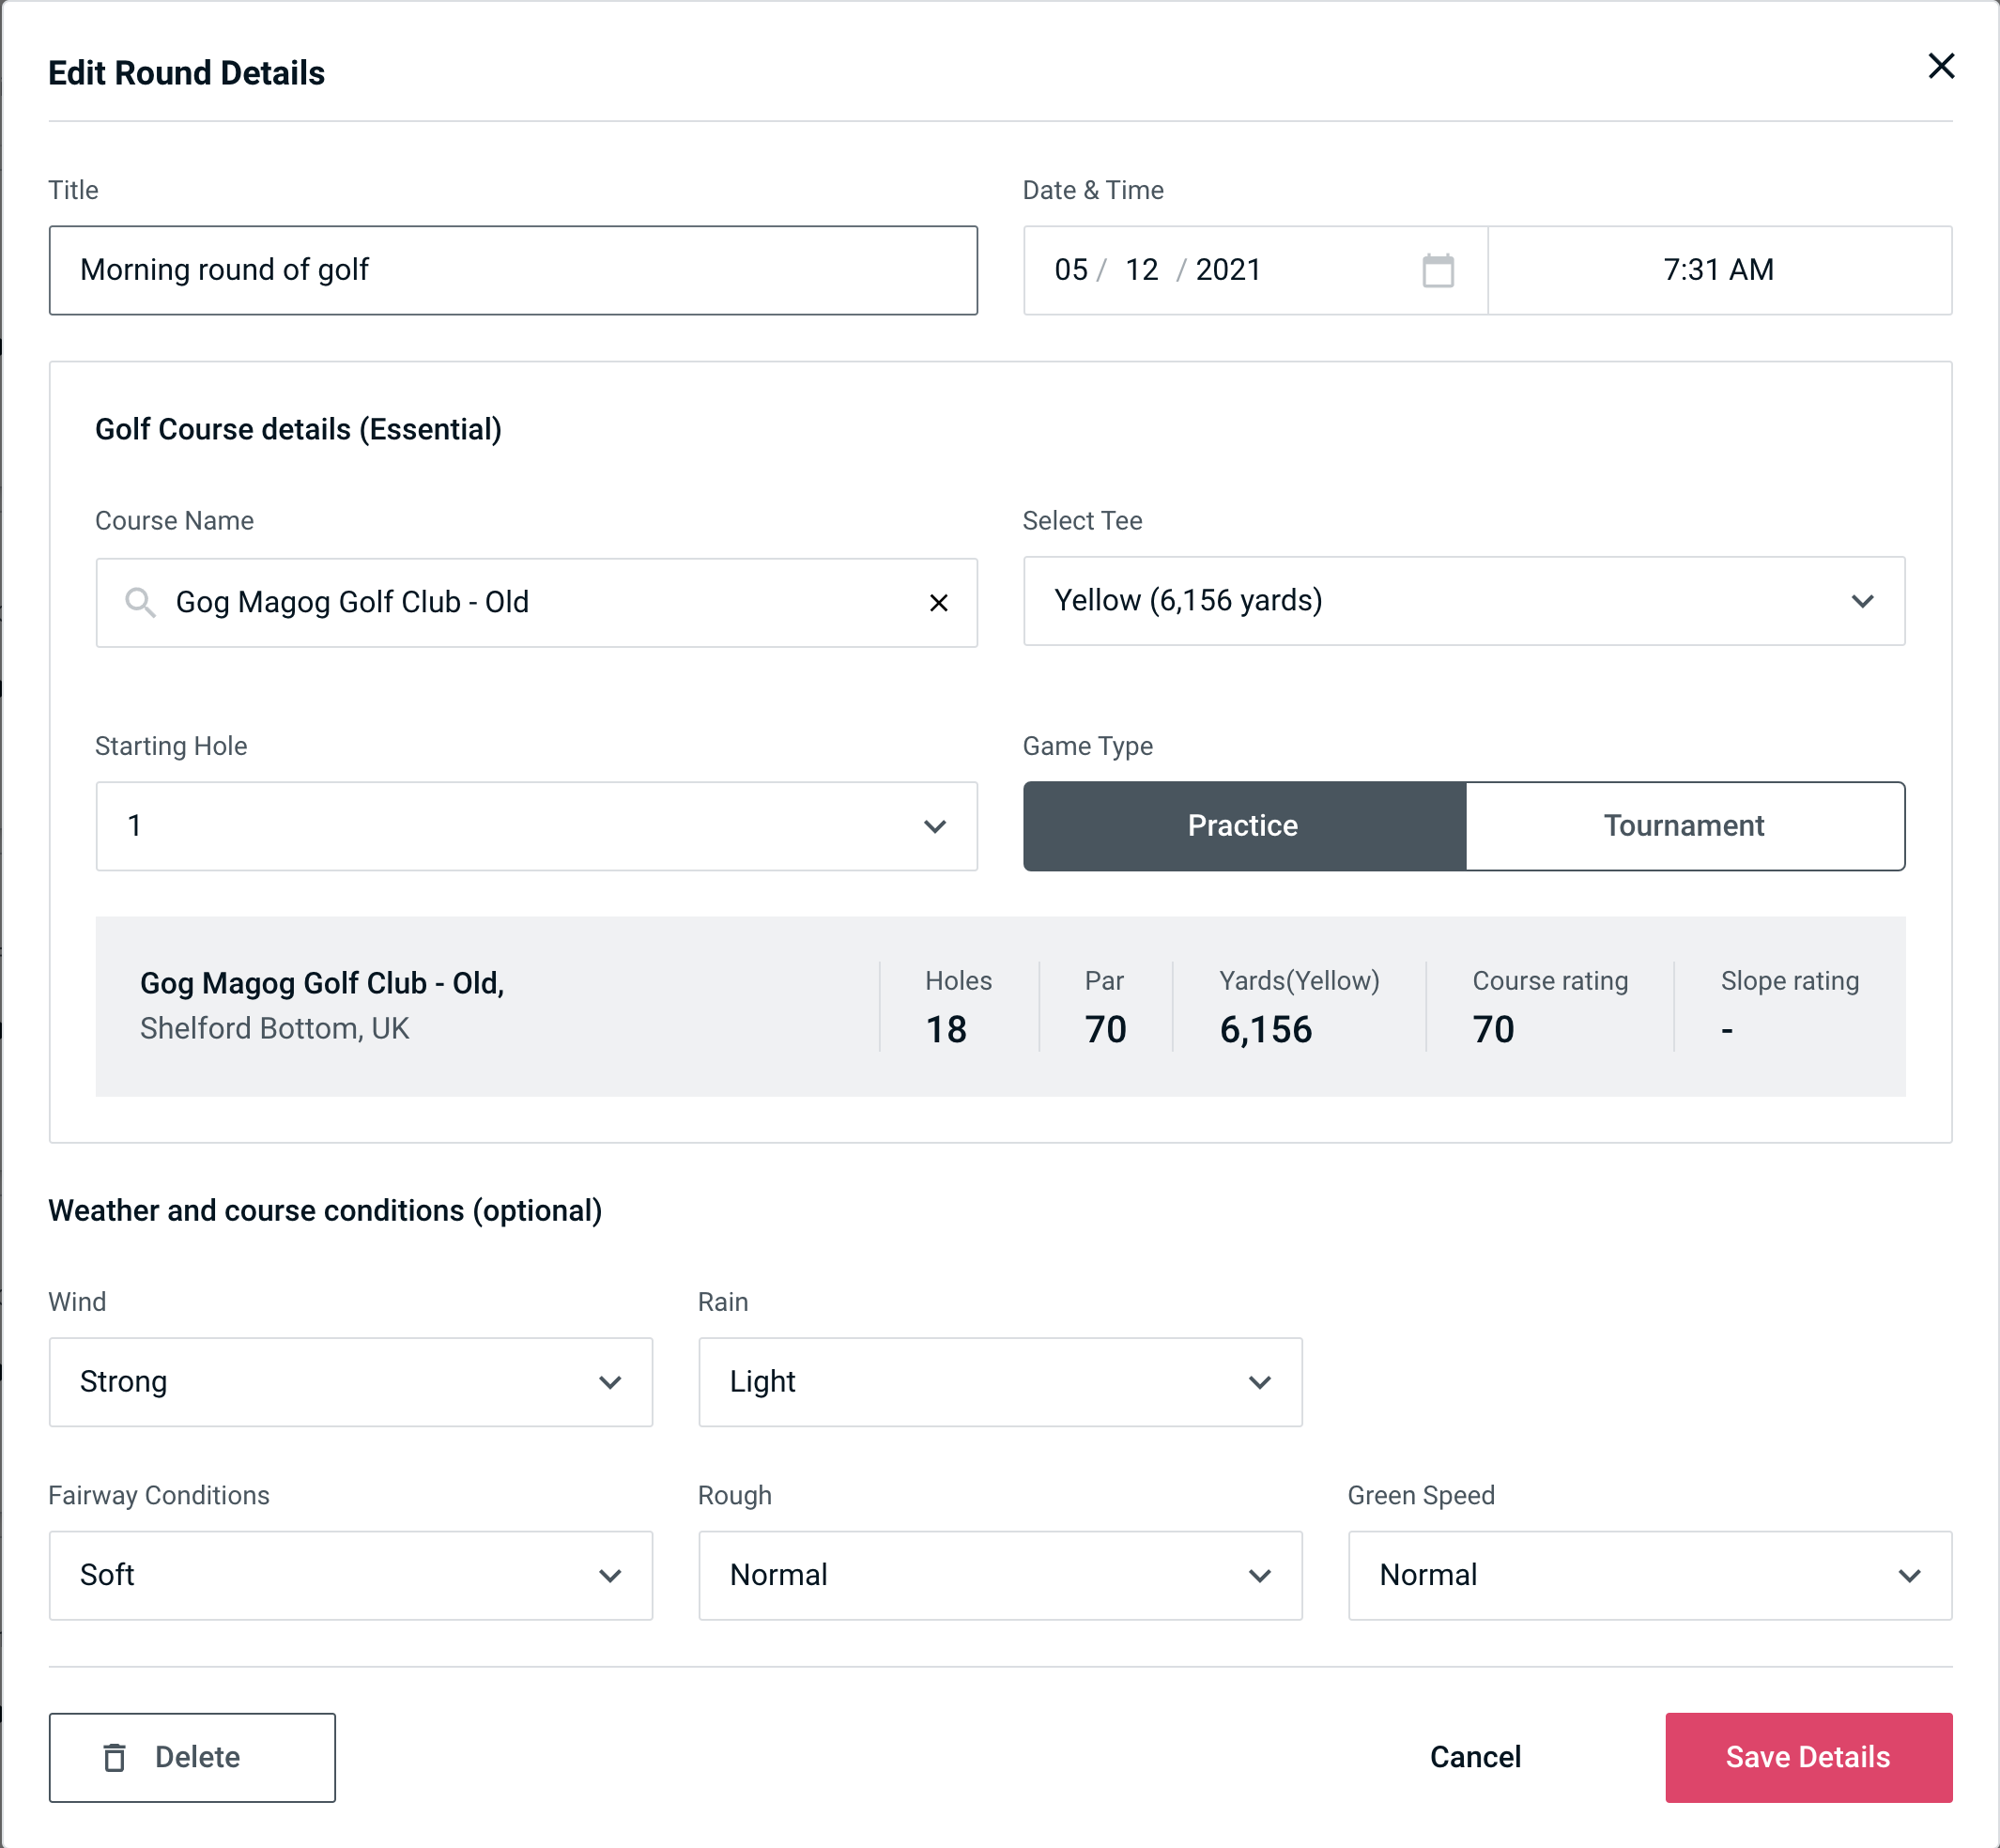The width and height of the screenshot is (2000, 1848).
Task: Toggle Game Type to Practice
Action: point(1242,825)
